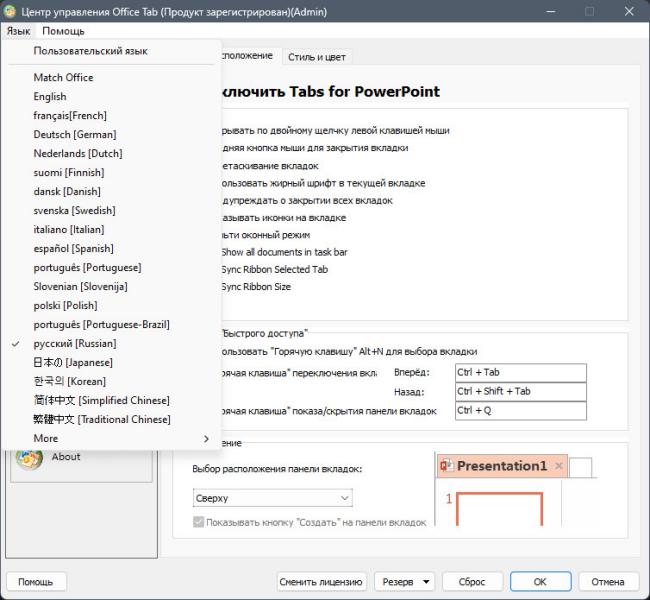Open the Резерв dropdown button
Screen dimensions: 650x600
[404, 582]
